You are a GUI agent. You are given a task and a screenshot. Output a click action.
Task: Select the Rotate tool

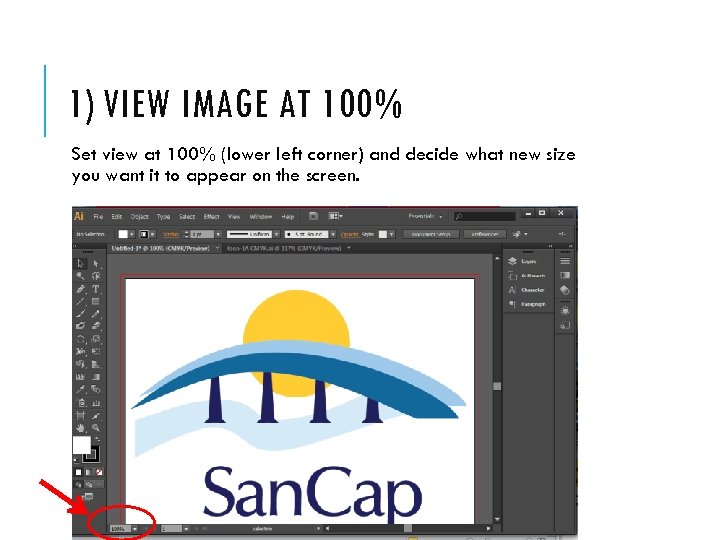pyautogui.click(x=80, y=339)
